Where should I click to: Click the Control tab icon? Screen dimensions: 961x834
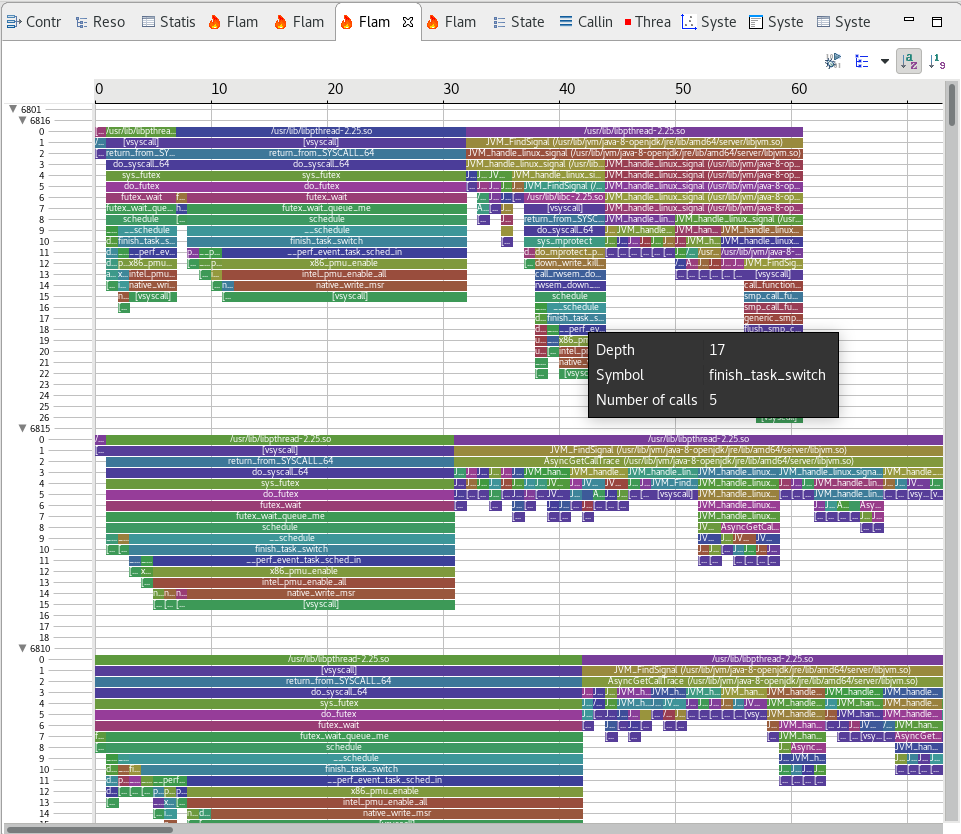pyautogui.click(x=13, y=22)
